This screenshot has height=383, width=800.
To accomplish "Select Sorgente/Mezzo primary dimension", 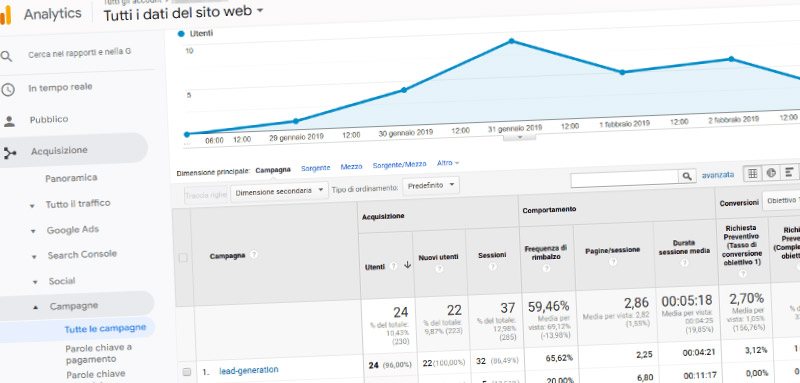I will 399,165.
